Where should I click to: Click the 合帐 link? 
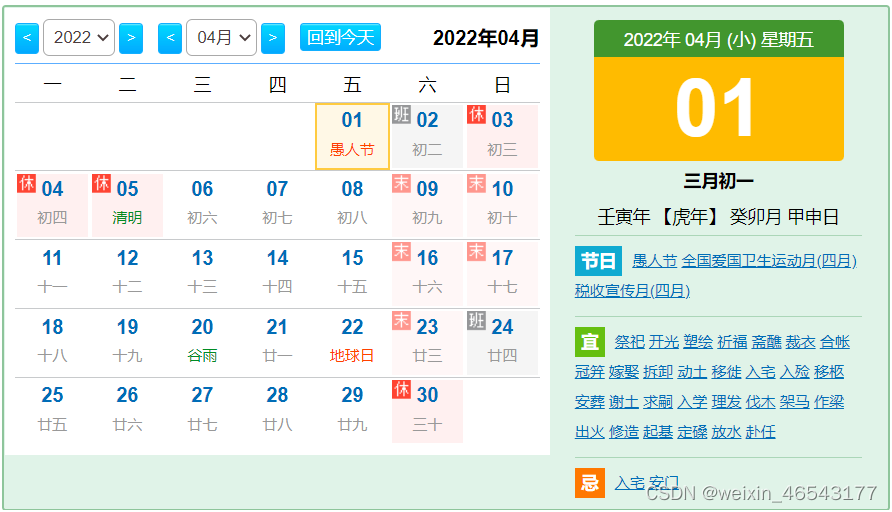click(x=835, y=342)
